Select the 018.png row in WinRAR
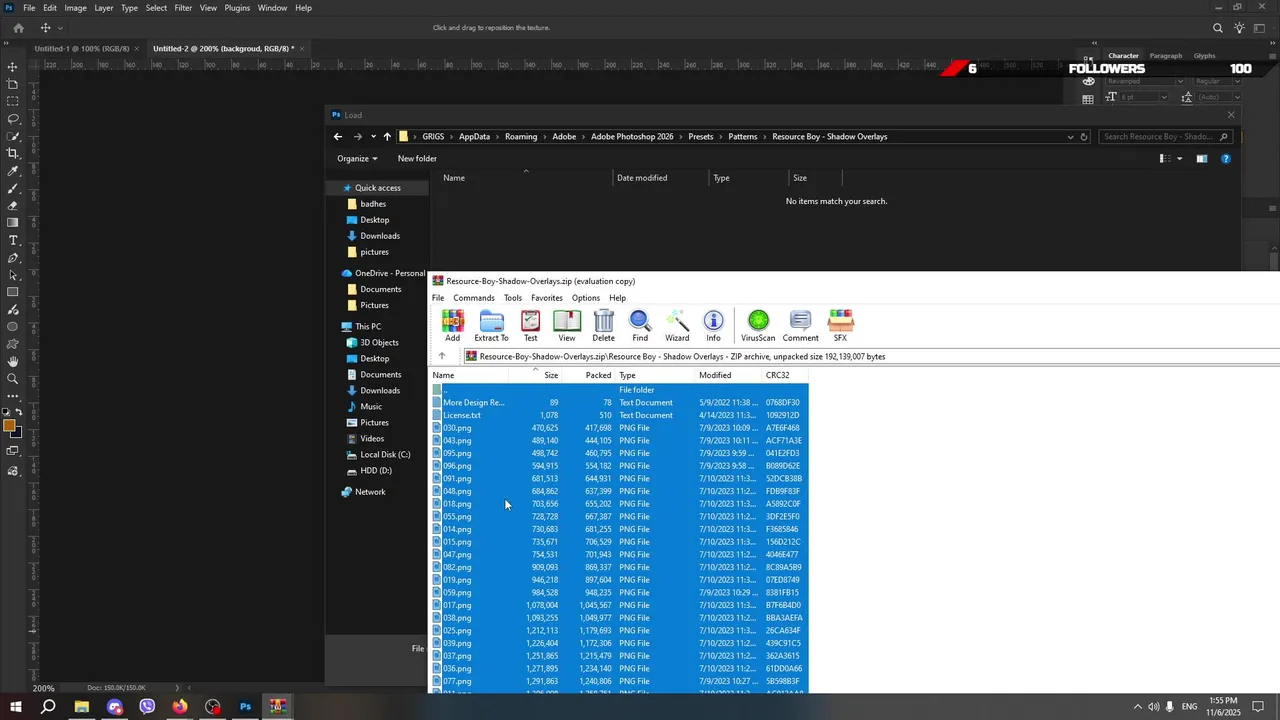1280x720 pixels. coord(620,504)
